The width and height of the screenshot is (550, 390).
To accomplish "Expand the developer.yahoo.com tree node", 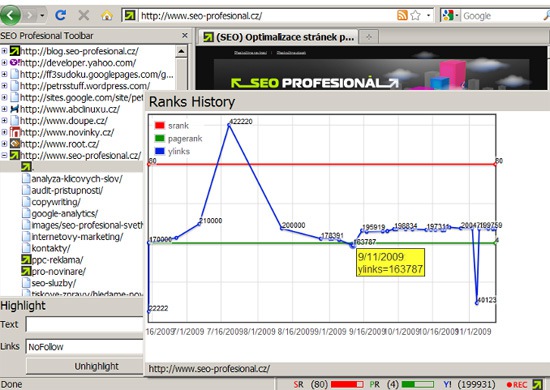I will point(4,63).
